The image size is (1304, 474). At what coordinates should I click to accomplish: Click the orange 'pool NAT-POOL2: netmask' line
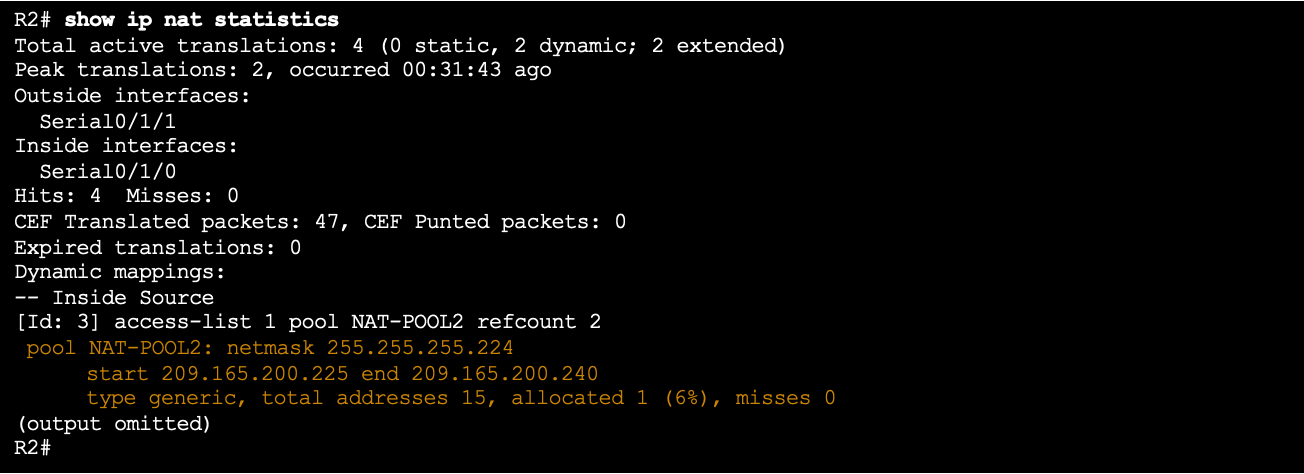pyautogui.click(x=270, y=348)
